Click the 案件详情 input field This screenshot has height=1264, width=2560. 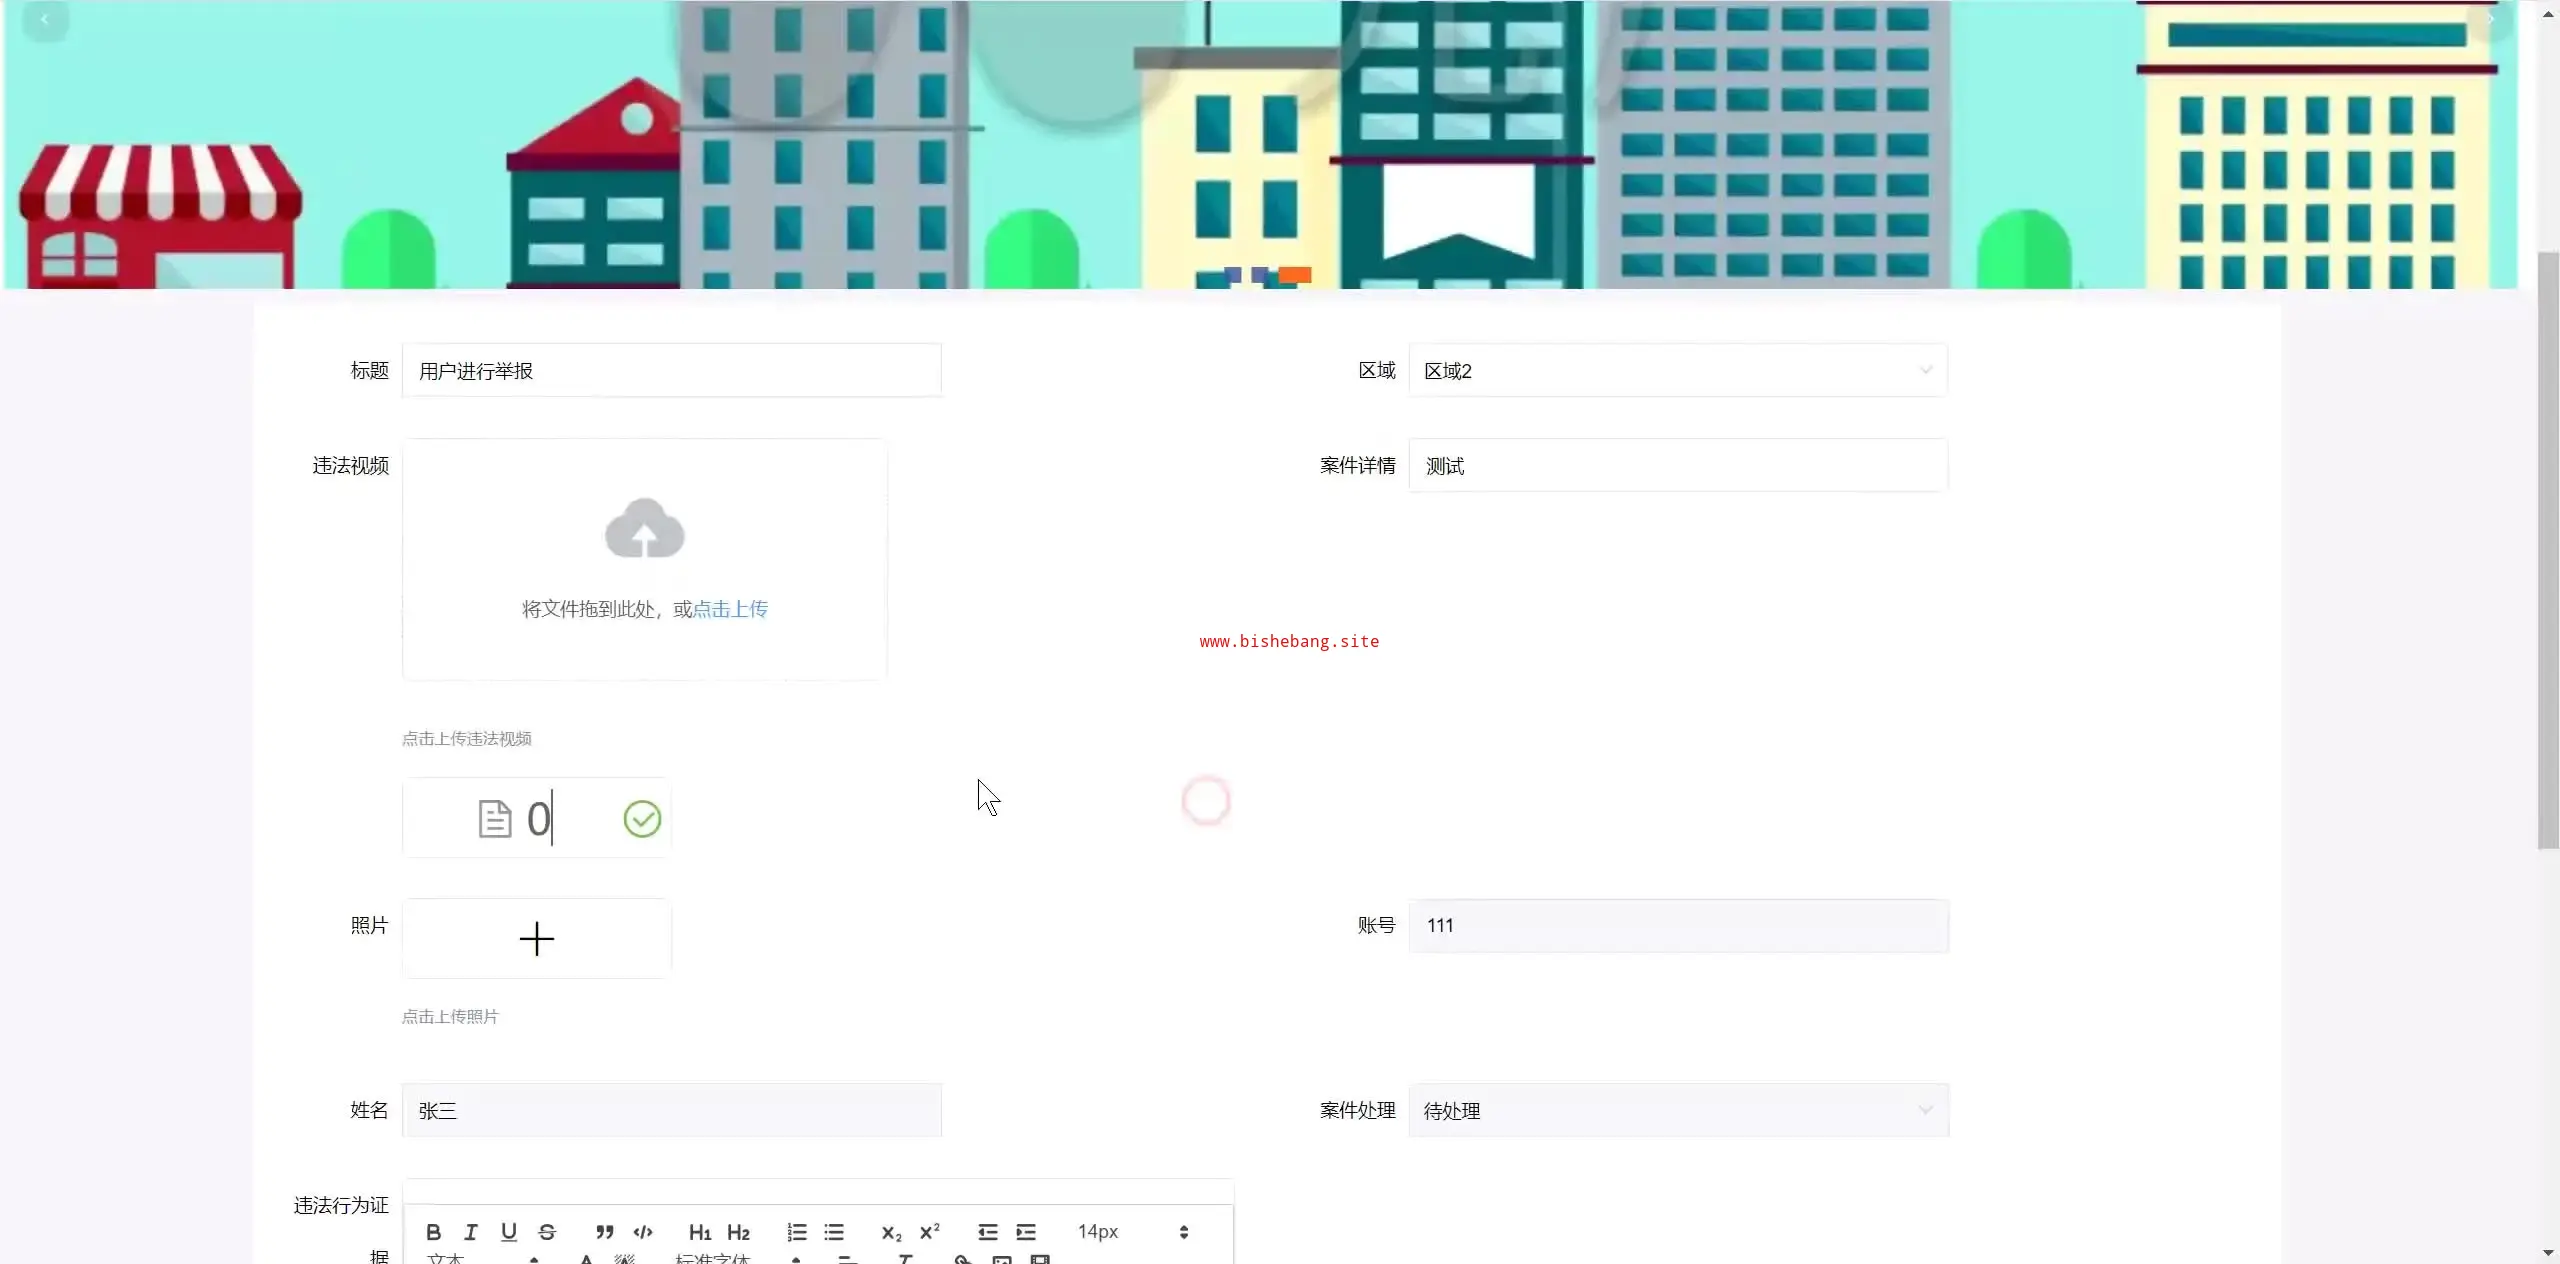pos(1677,466)
